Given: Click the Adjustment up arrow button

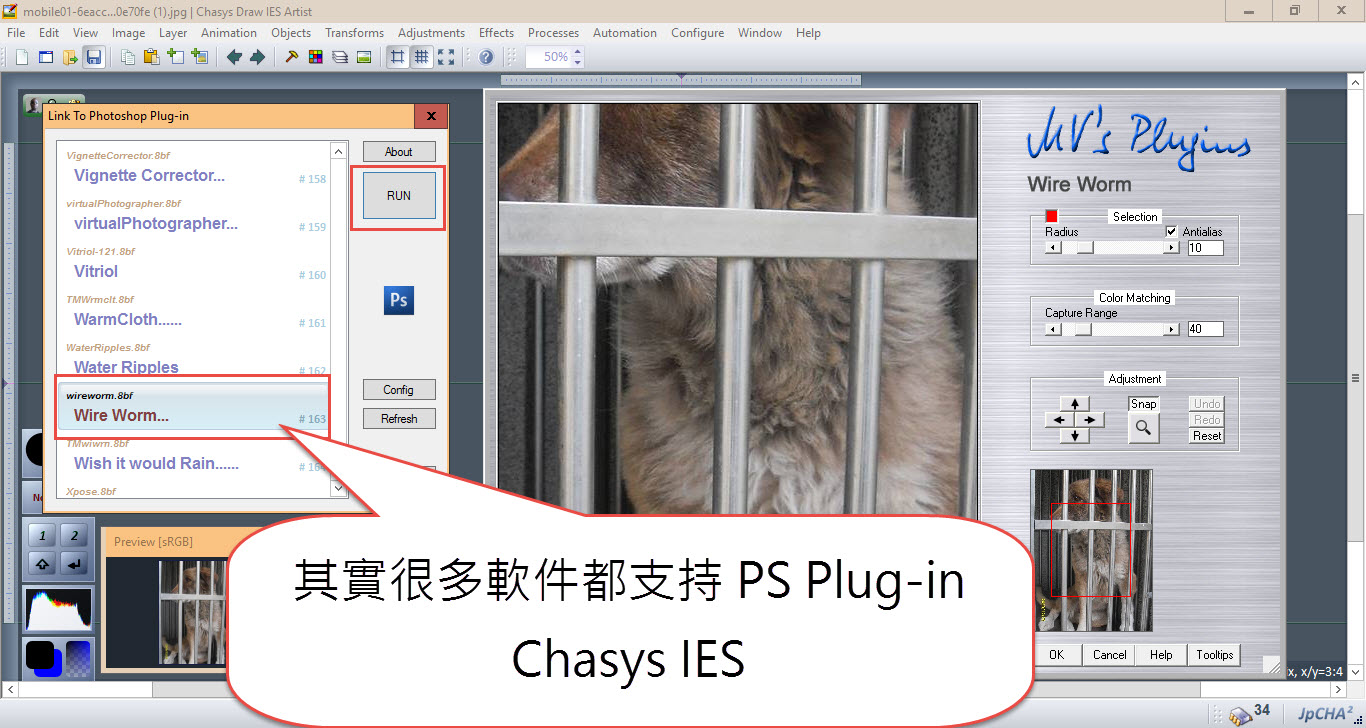Looking at the screenshot, I should [1075, 403].
